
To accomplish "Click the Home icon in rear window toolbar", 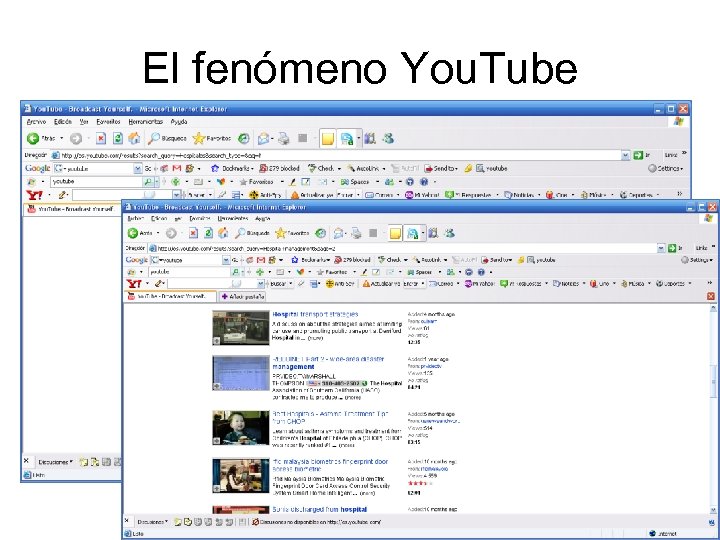I will (134, 138).
